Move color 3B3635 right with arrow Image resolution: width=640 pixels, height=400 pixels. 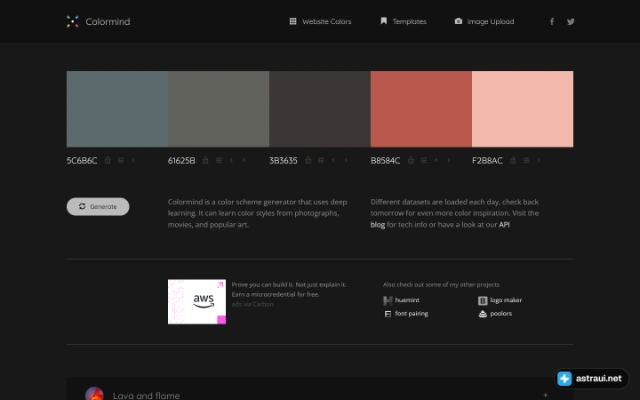point(346,160)
